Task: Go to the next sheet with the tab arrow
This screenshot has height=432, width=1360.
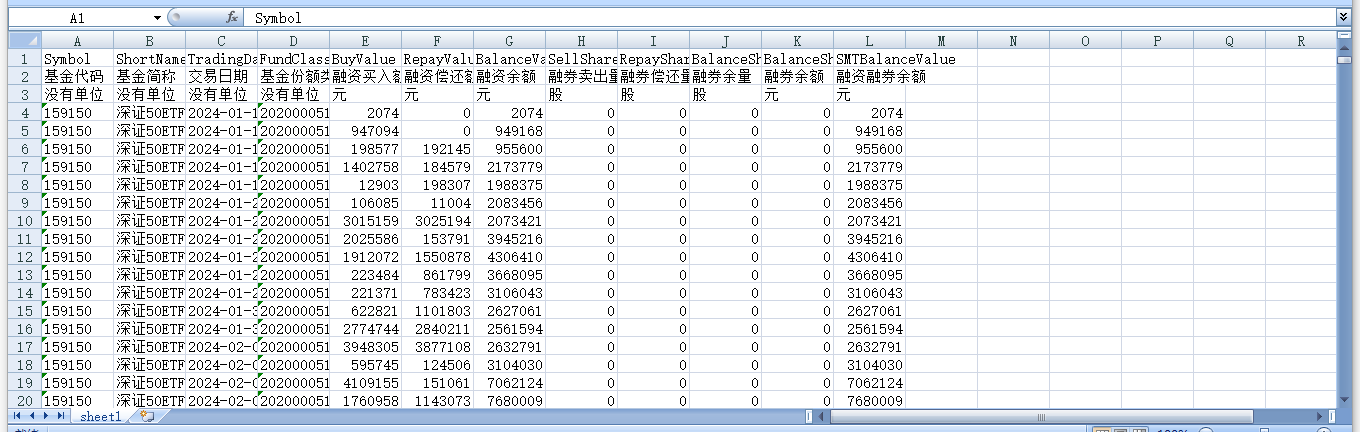Action: coord(46,415)
